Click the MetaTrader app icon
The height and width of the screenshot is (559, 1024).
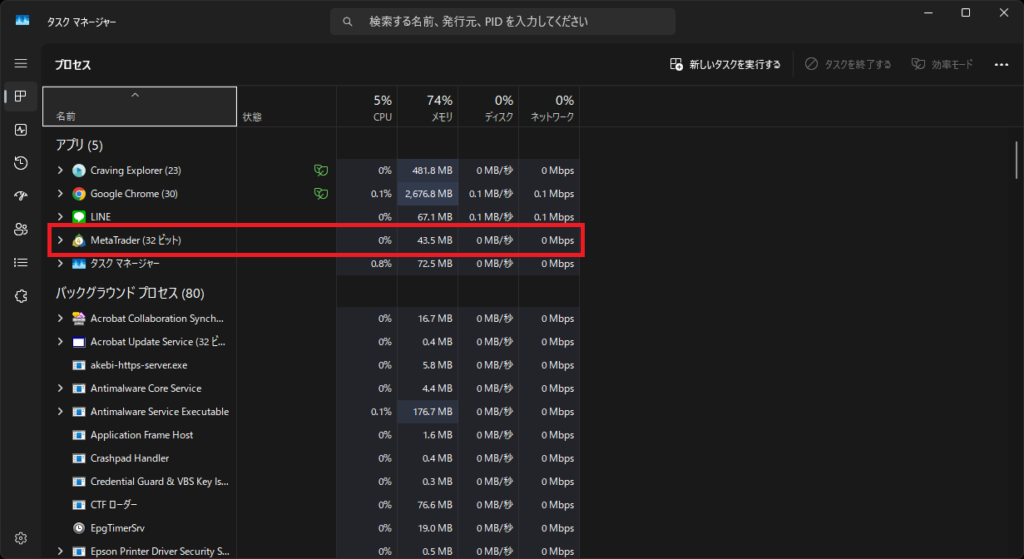(x=79, y=240)
